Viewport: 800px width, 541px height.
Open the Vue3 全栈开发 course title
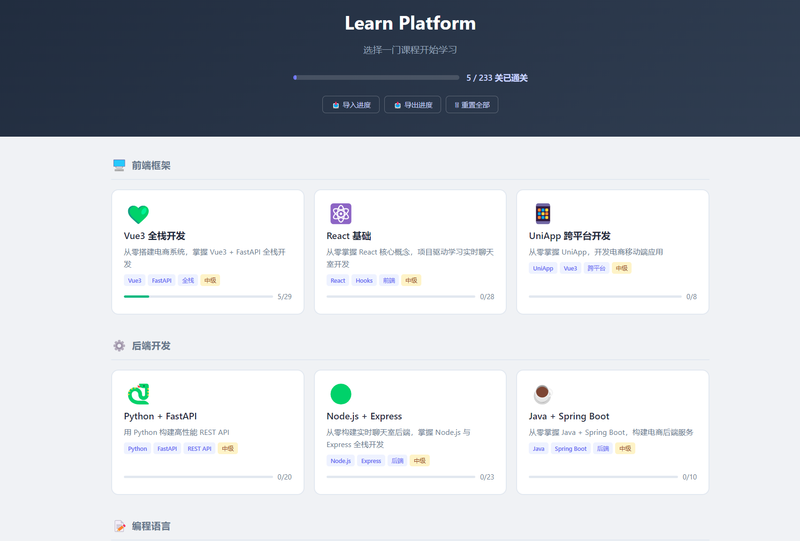click(155, 236)
